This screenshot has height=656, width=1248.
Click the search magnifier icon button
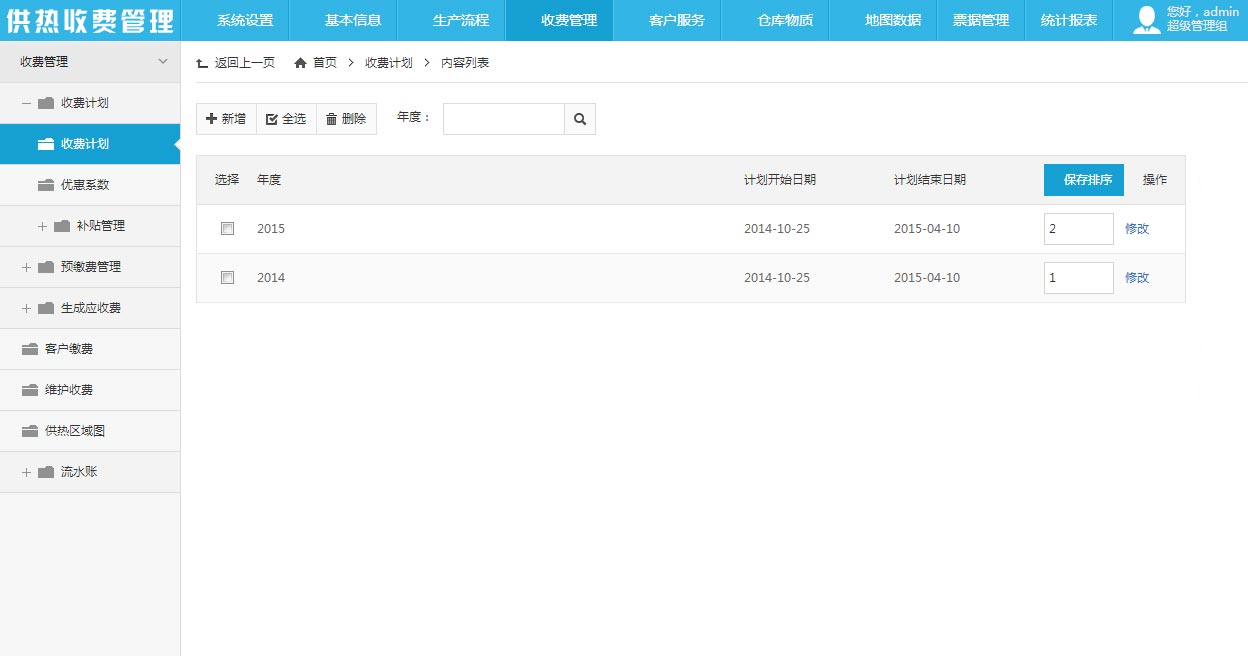pyautogui.click(x=580, y=119)
